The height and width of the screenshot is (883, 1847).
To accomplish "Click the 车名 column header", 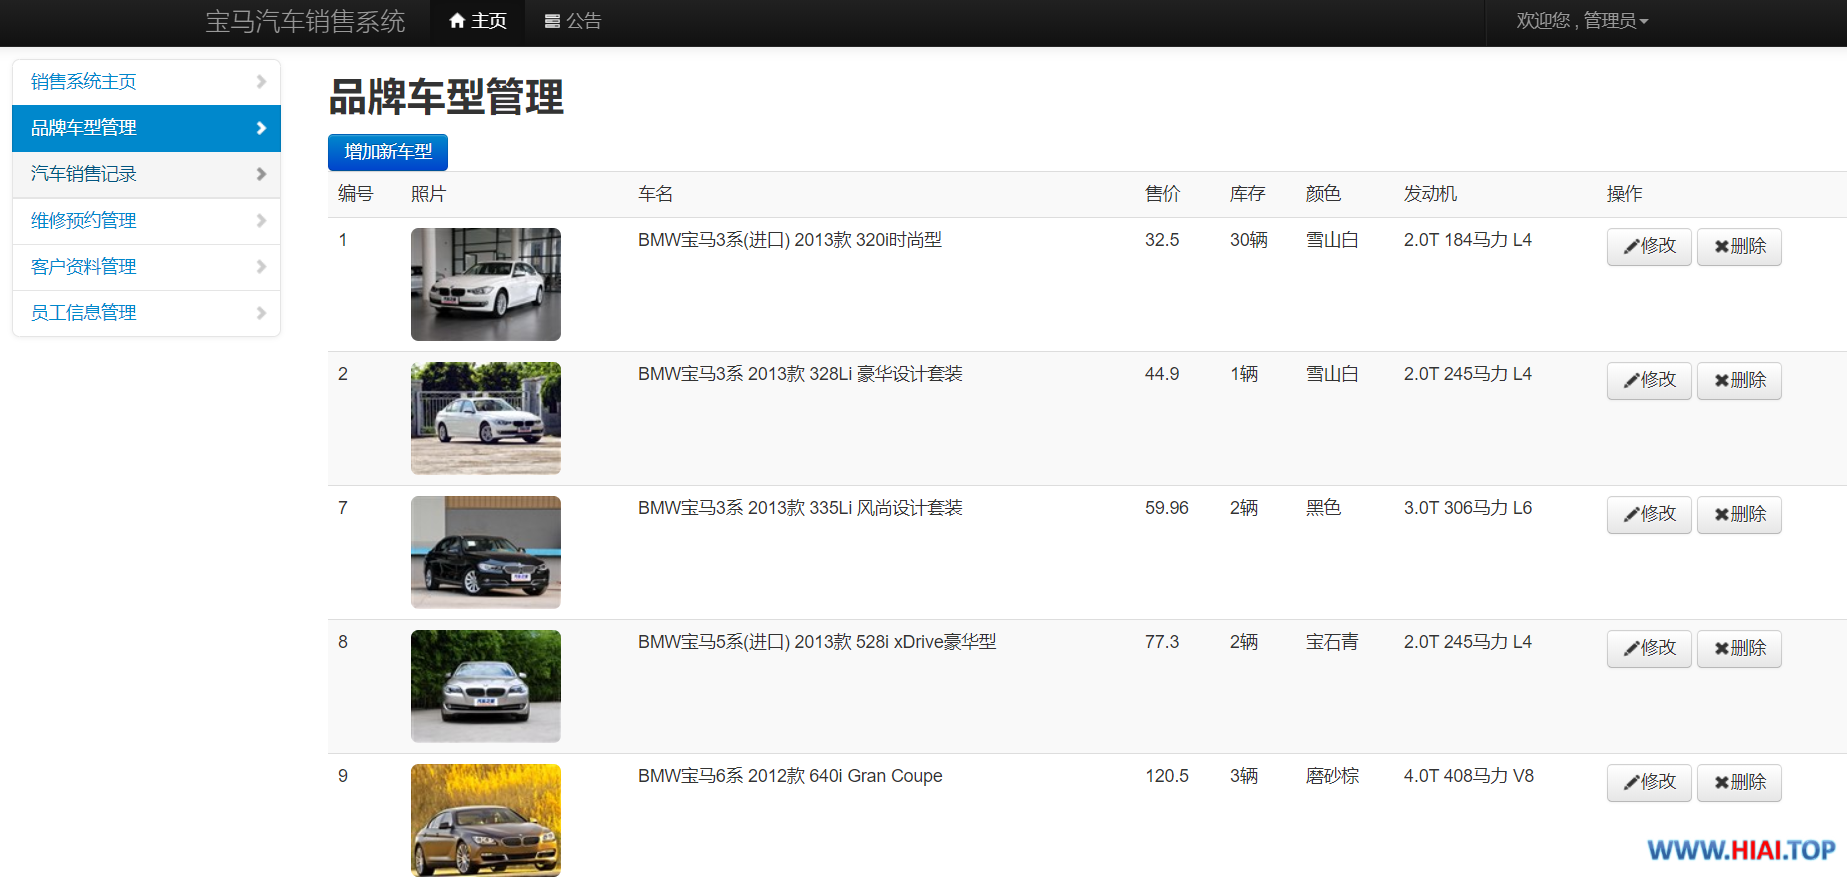I will pos(655,194).
